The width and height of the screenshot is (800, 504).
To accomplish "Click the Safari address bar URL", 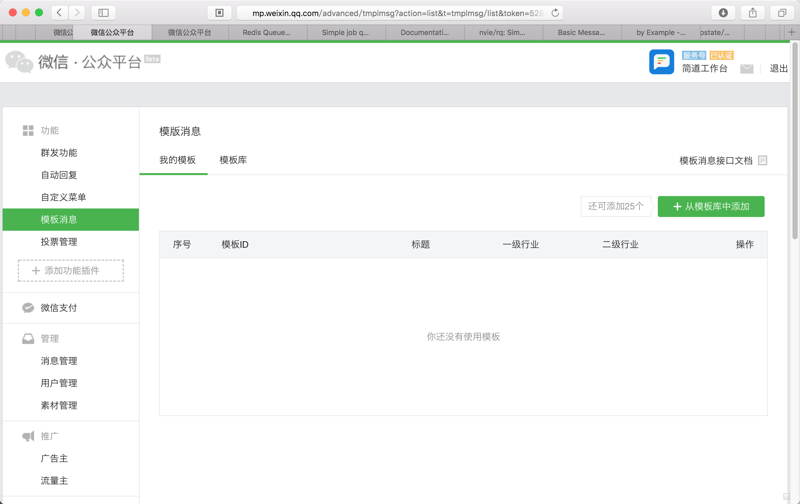I will point(398,13).
